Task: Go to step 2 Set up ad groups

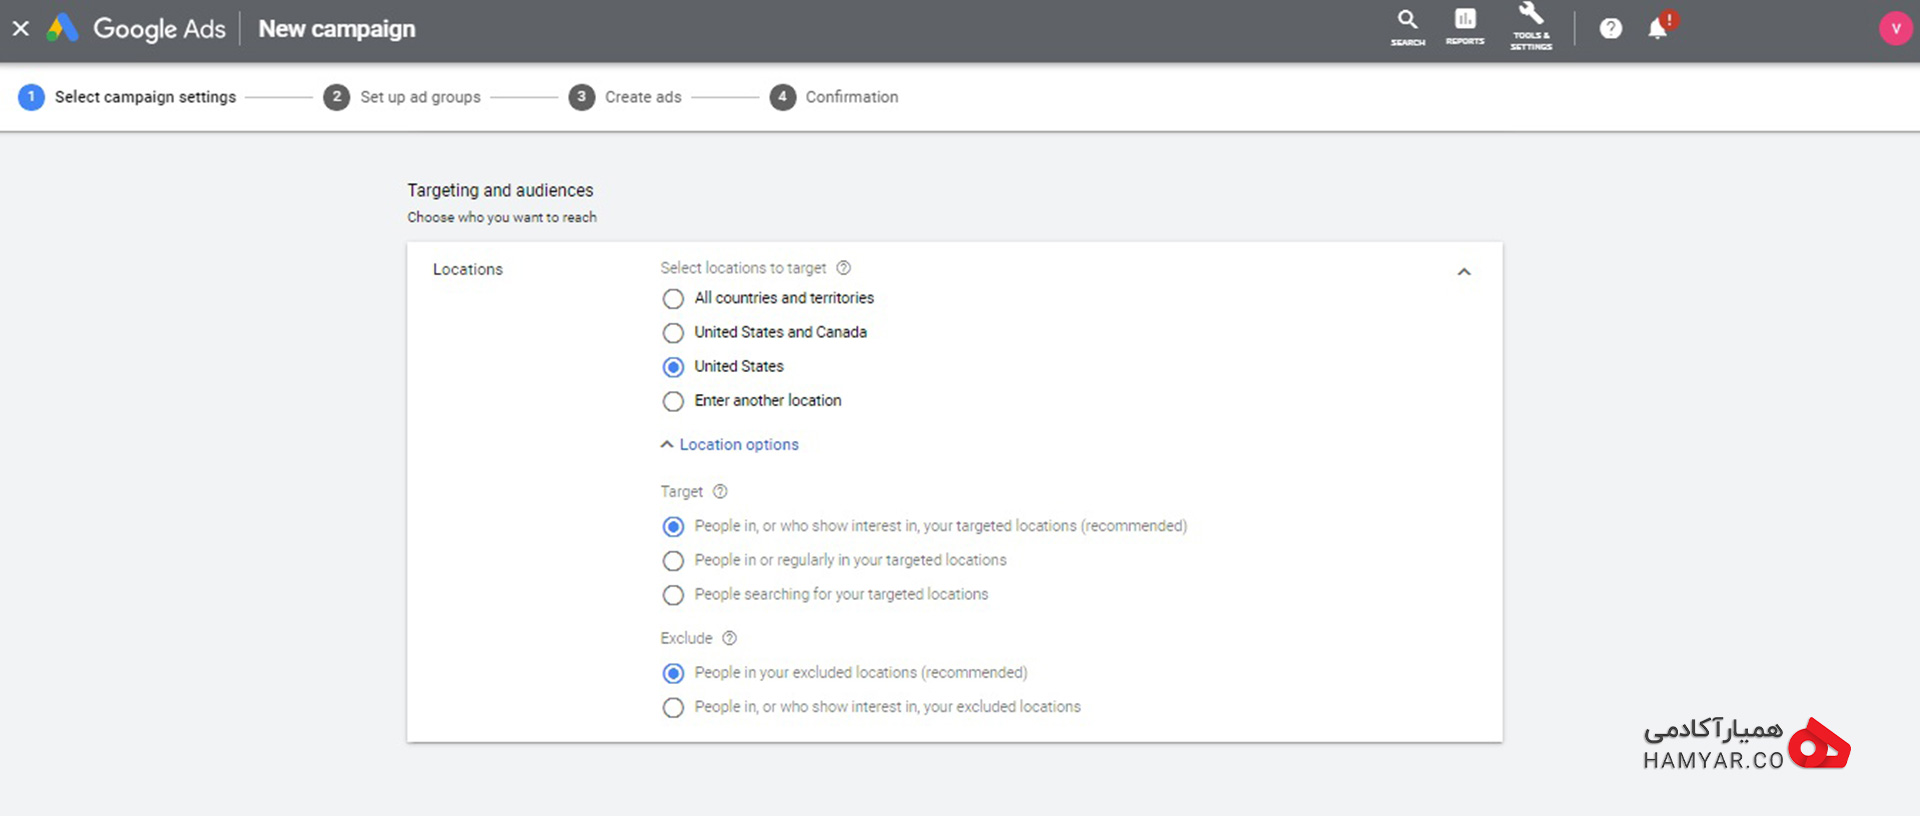Action: [402, 97]
